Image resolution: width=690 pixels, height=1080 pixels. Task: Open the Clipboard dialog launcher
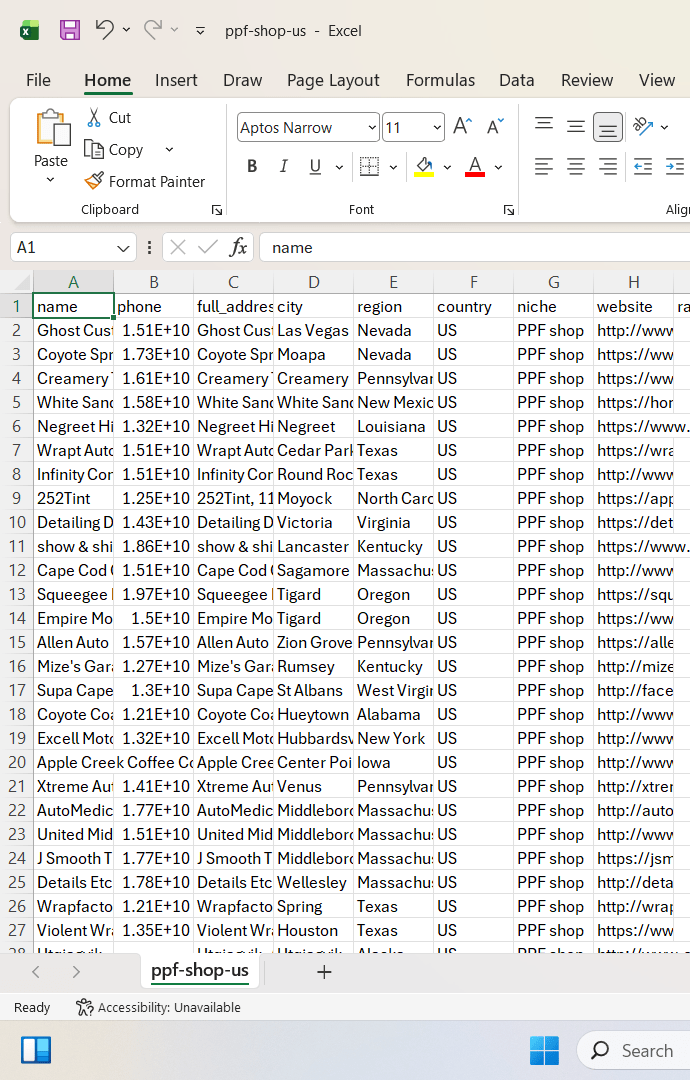click(x=217, y=210)
